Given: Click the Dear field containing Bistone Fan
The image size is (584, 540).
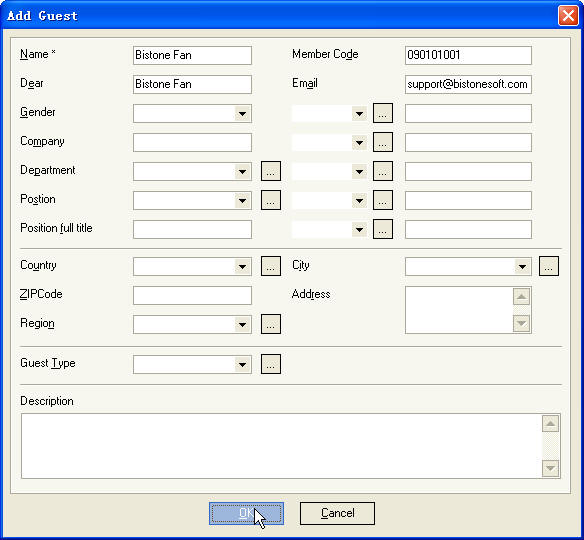Looking at the screenshot, I should (x=192, y=85).
